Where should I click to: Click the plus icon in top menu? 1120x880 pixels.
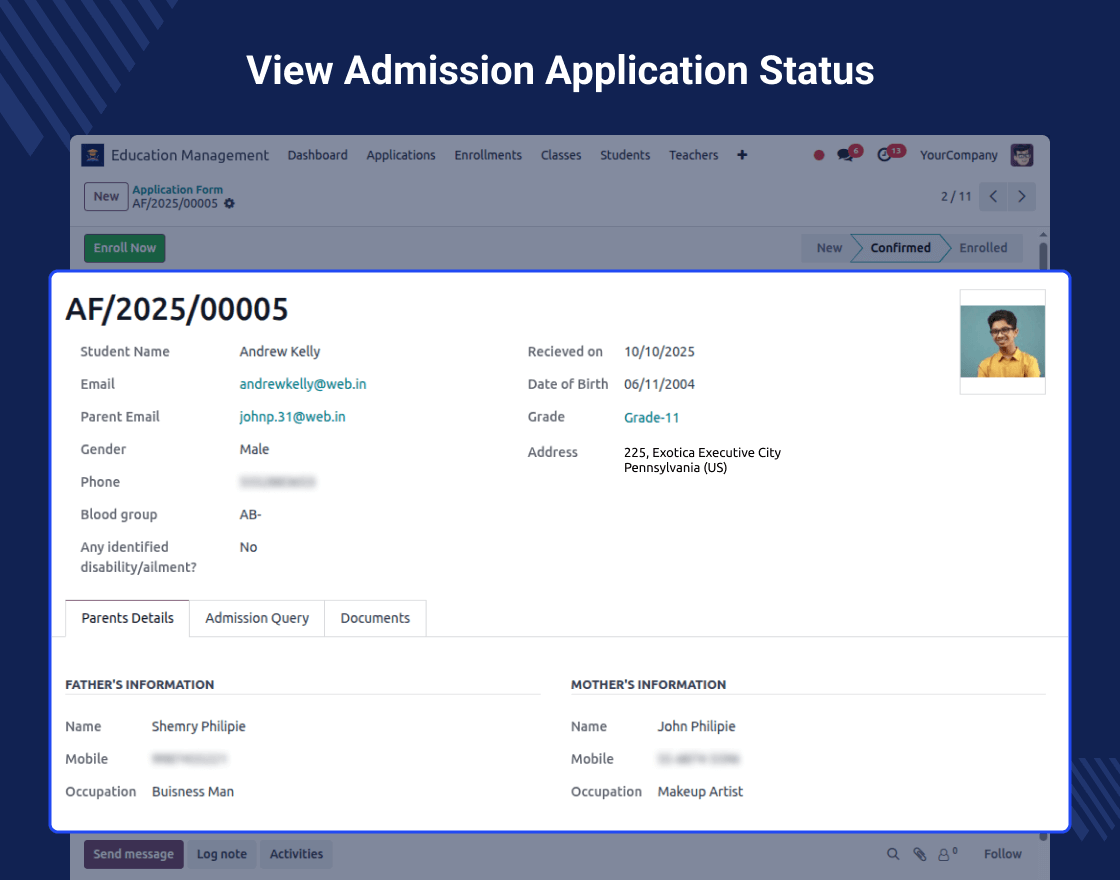pos(742,155)
